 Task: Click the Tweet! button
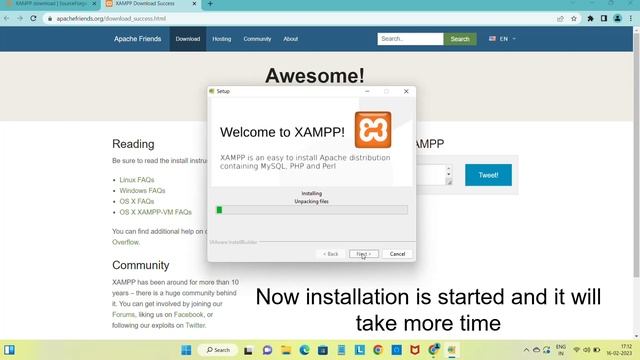(x=488, y=175)
